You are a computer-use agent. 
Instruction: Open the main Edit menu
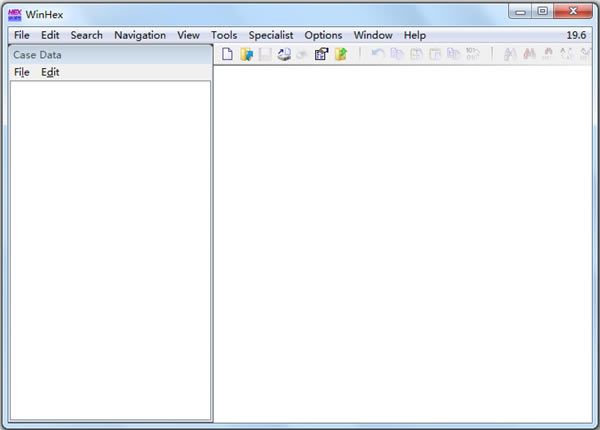(50, 35)
